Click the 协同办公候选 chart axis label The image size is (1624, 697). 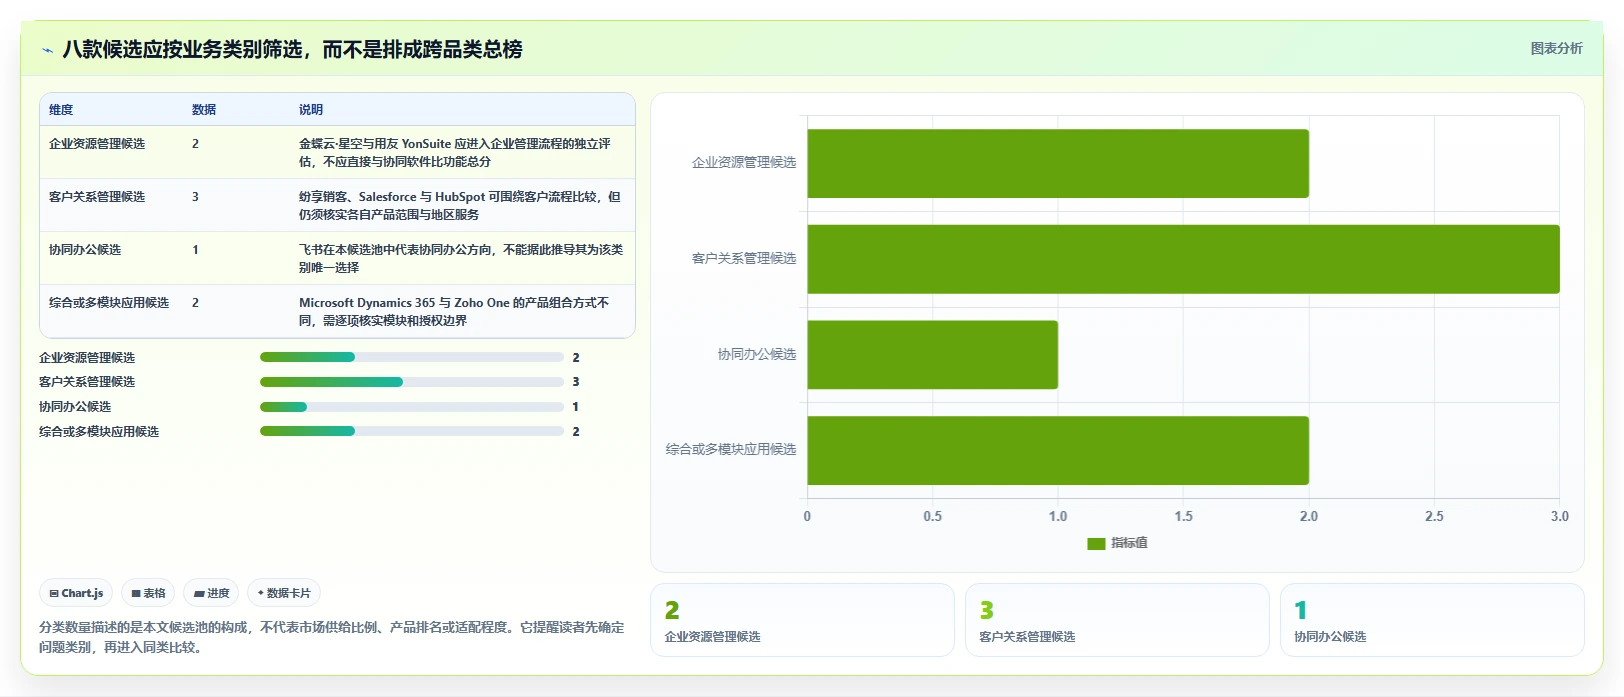(757, 355)
